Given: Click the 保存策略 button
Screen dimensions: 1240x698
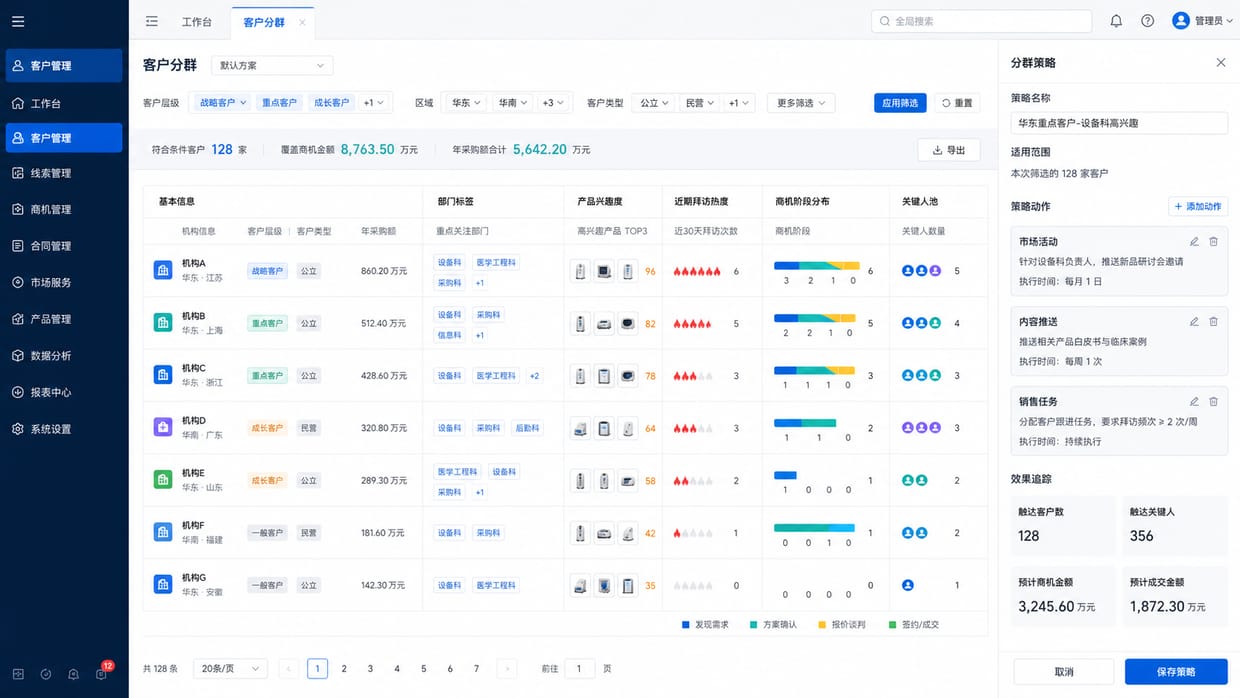Looking at the screenshot, I should [1176, 671].
